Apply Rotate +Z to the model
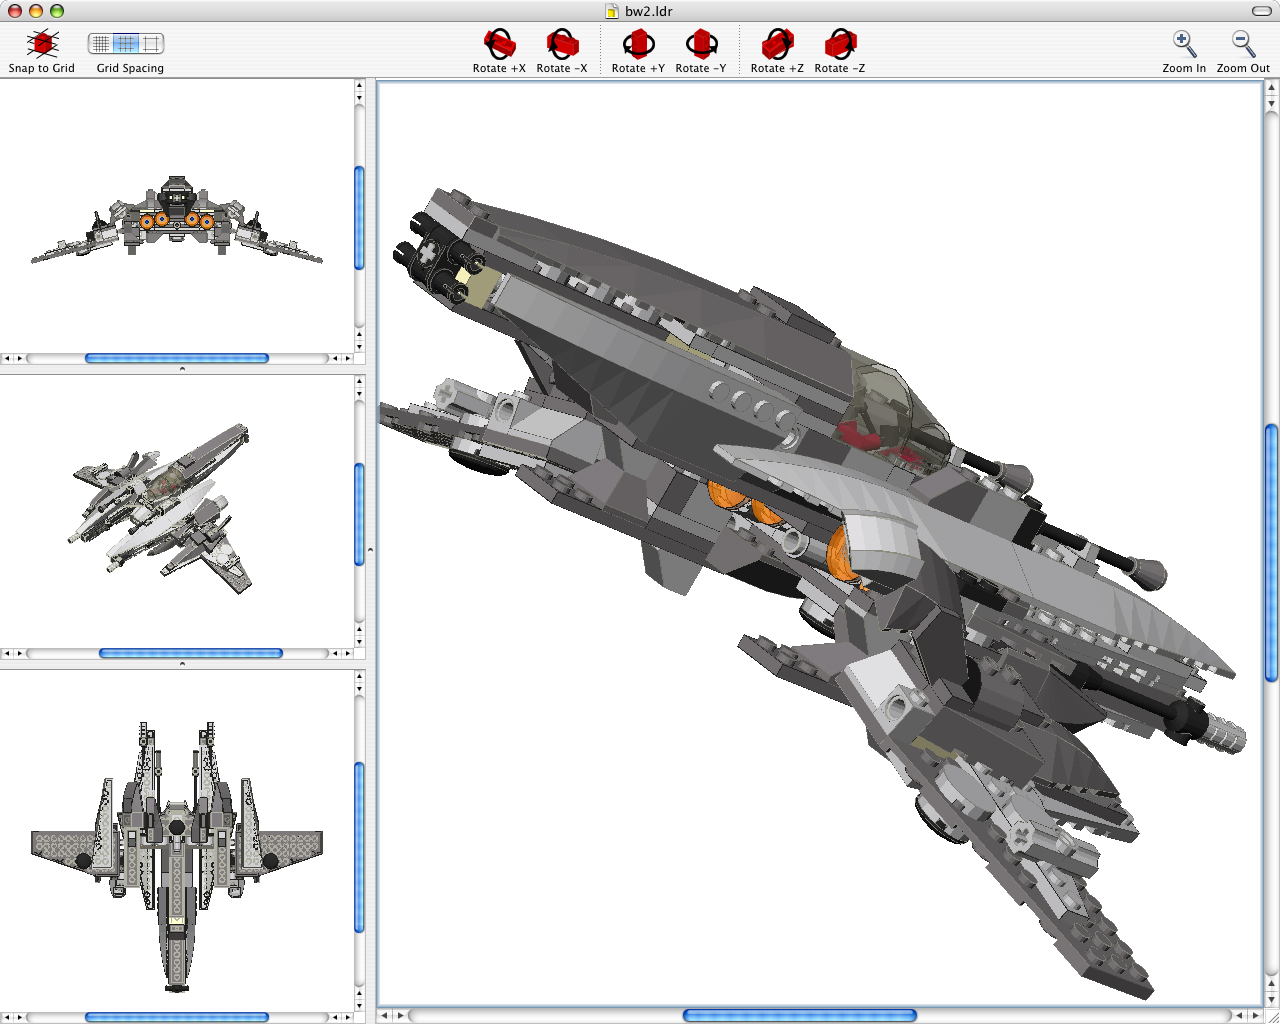 776,44
